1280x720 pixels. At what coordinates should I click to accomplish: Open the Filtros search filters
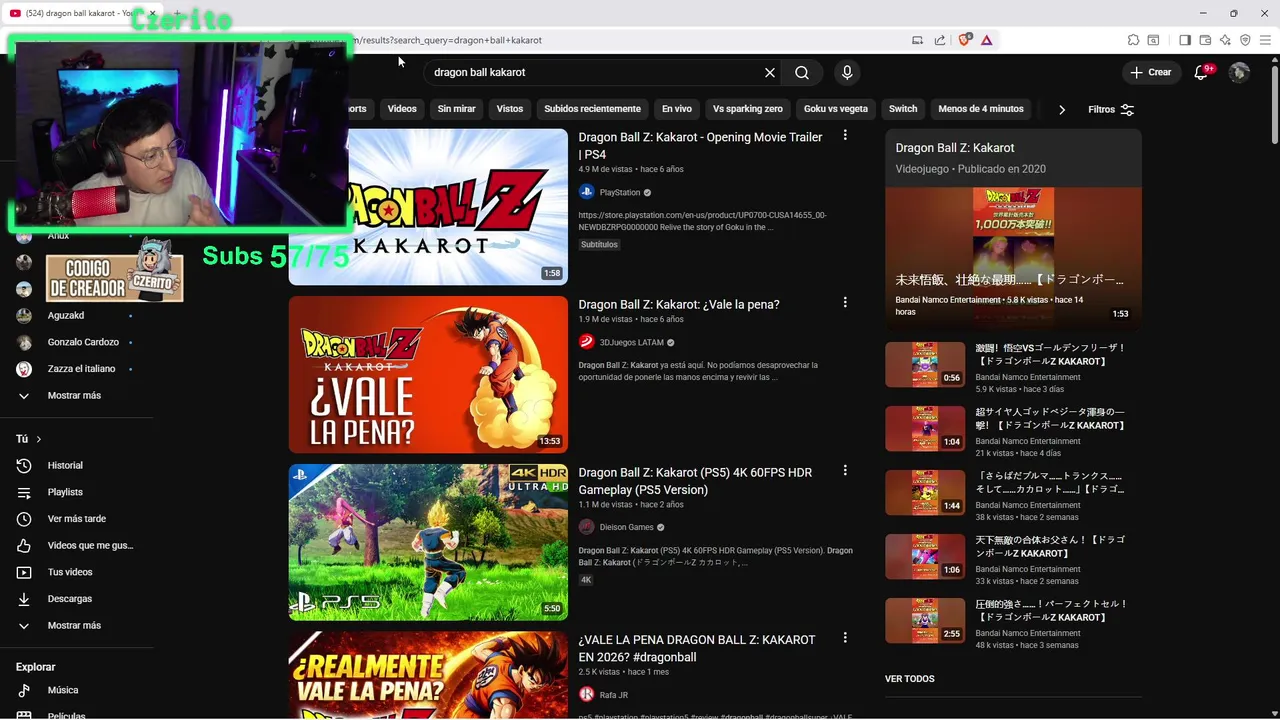tap(1111, 109)
